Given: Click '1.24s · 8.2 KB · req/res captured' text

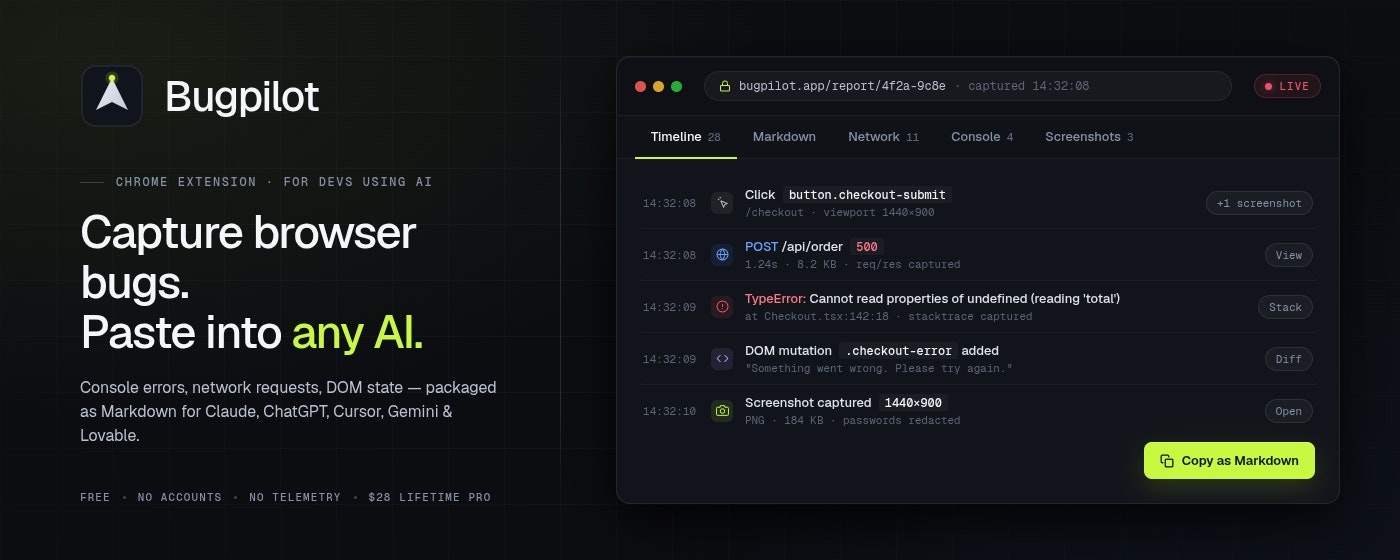Looking at the screenshot, I should pyautogui.click(x=852, y=264).
